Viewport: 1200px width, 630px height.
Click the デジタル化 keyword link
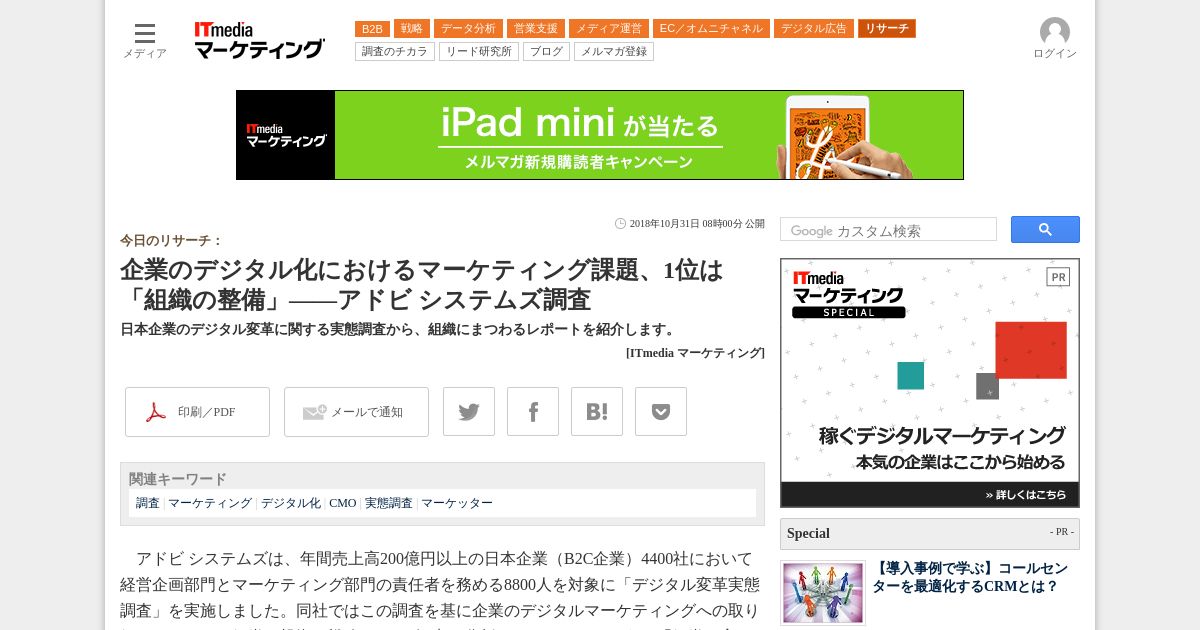(x=291, y=503)
